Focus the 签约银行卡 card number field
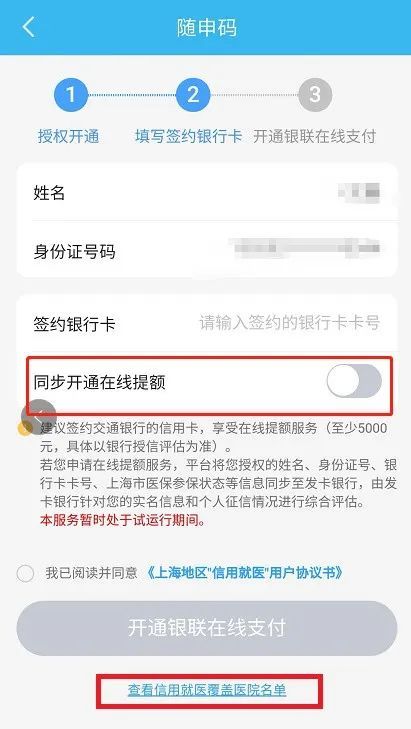This screenshot has height=729, width=411. tap(290, 323)
